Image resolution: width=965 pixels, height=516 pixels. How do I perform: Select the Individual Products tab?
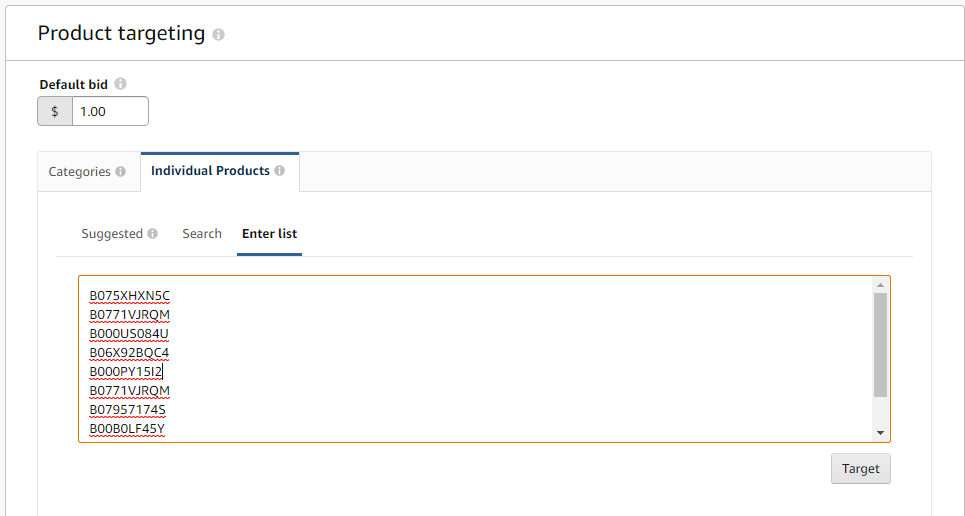tap(210, 171)
